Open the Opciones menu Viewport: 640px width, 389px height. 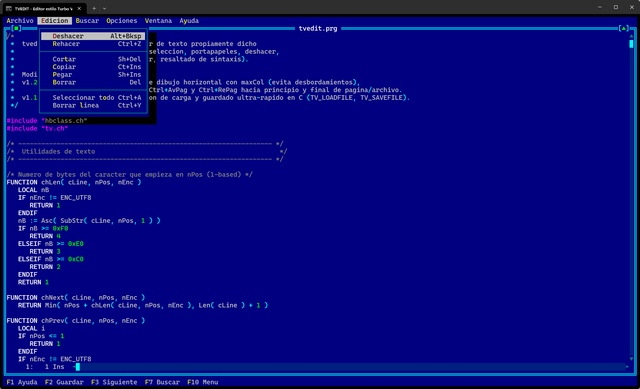pyautogui.click(x=122, y=21)
